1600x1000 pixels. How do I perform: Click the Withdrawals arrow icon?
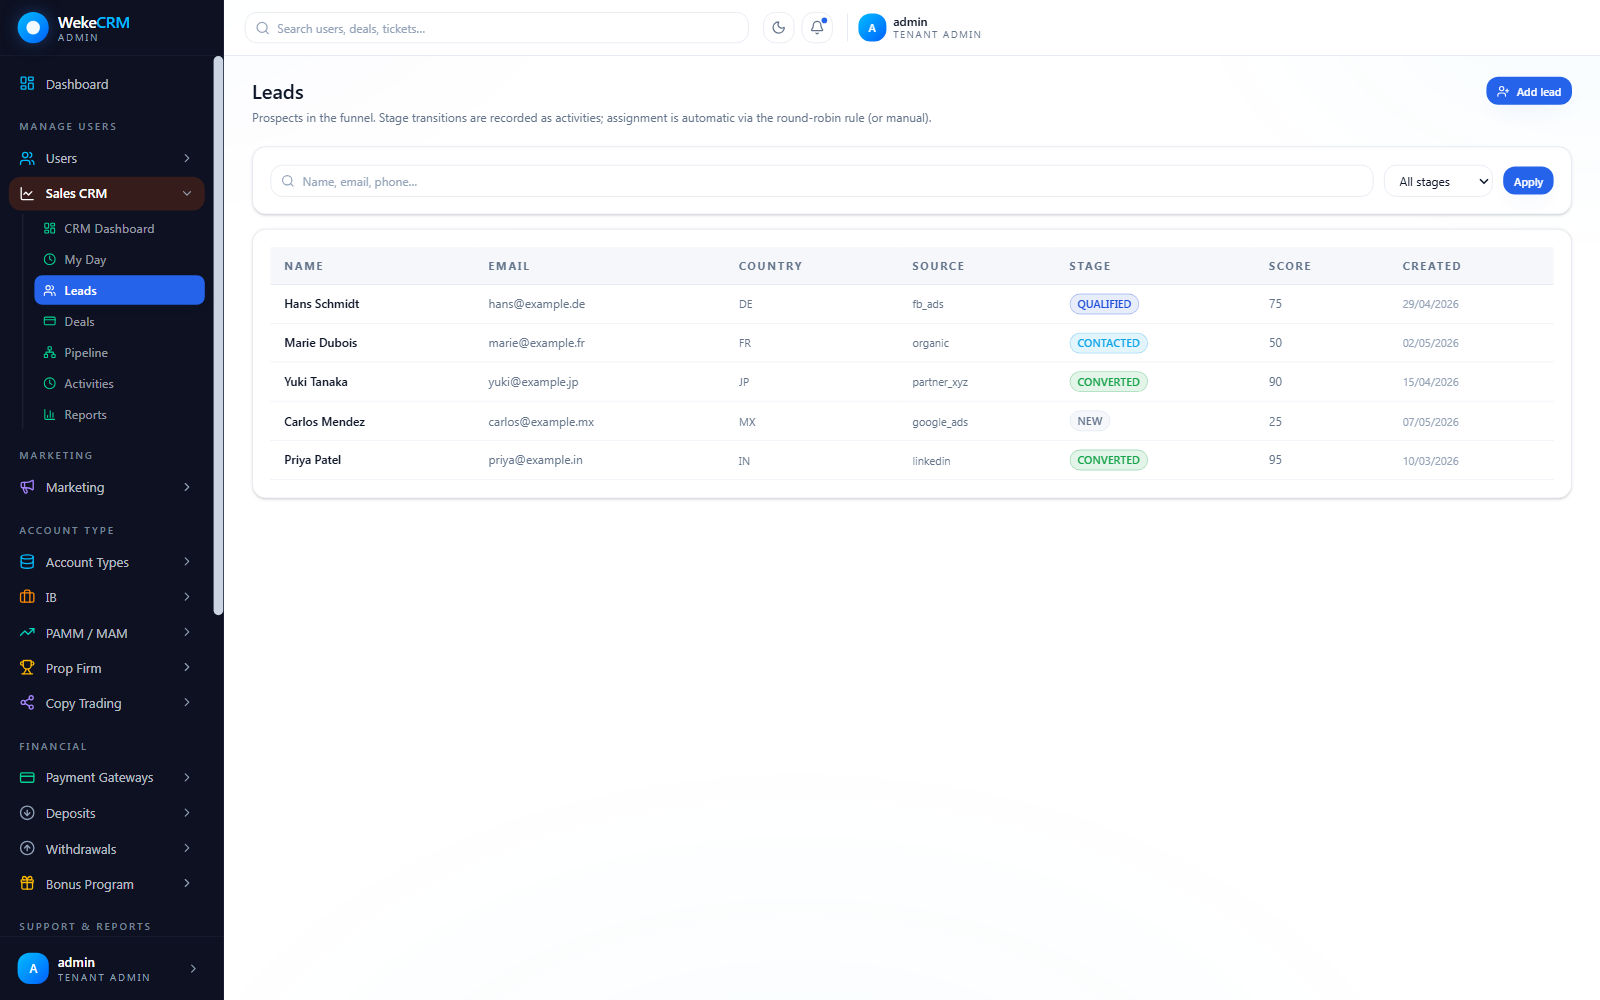click(27, 849)
